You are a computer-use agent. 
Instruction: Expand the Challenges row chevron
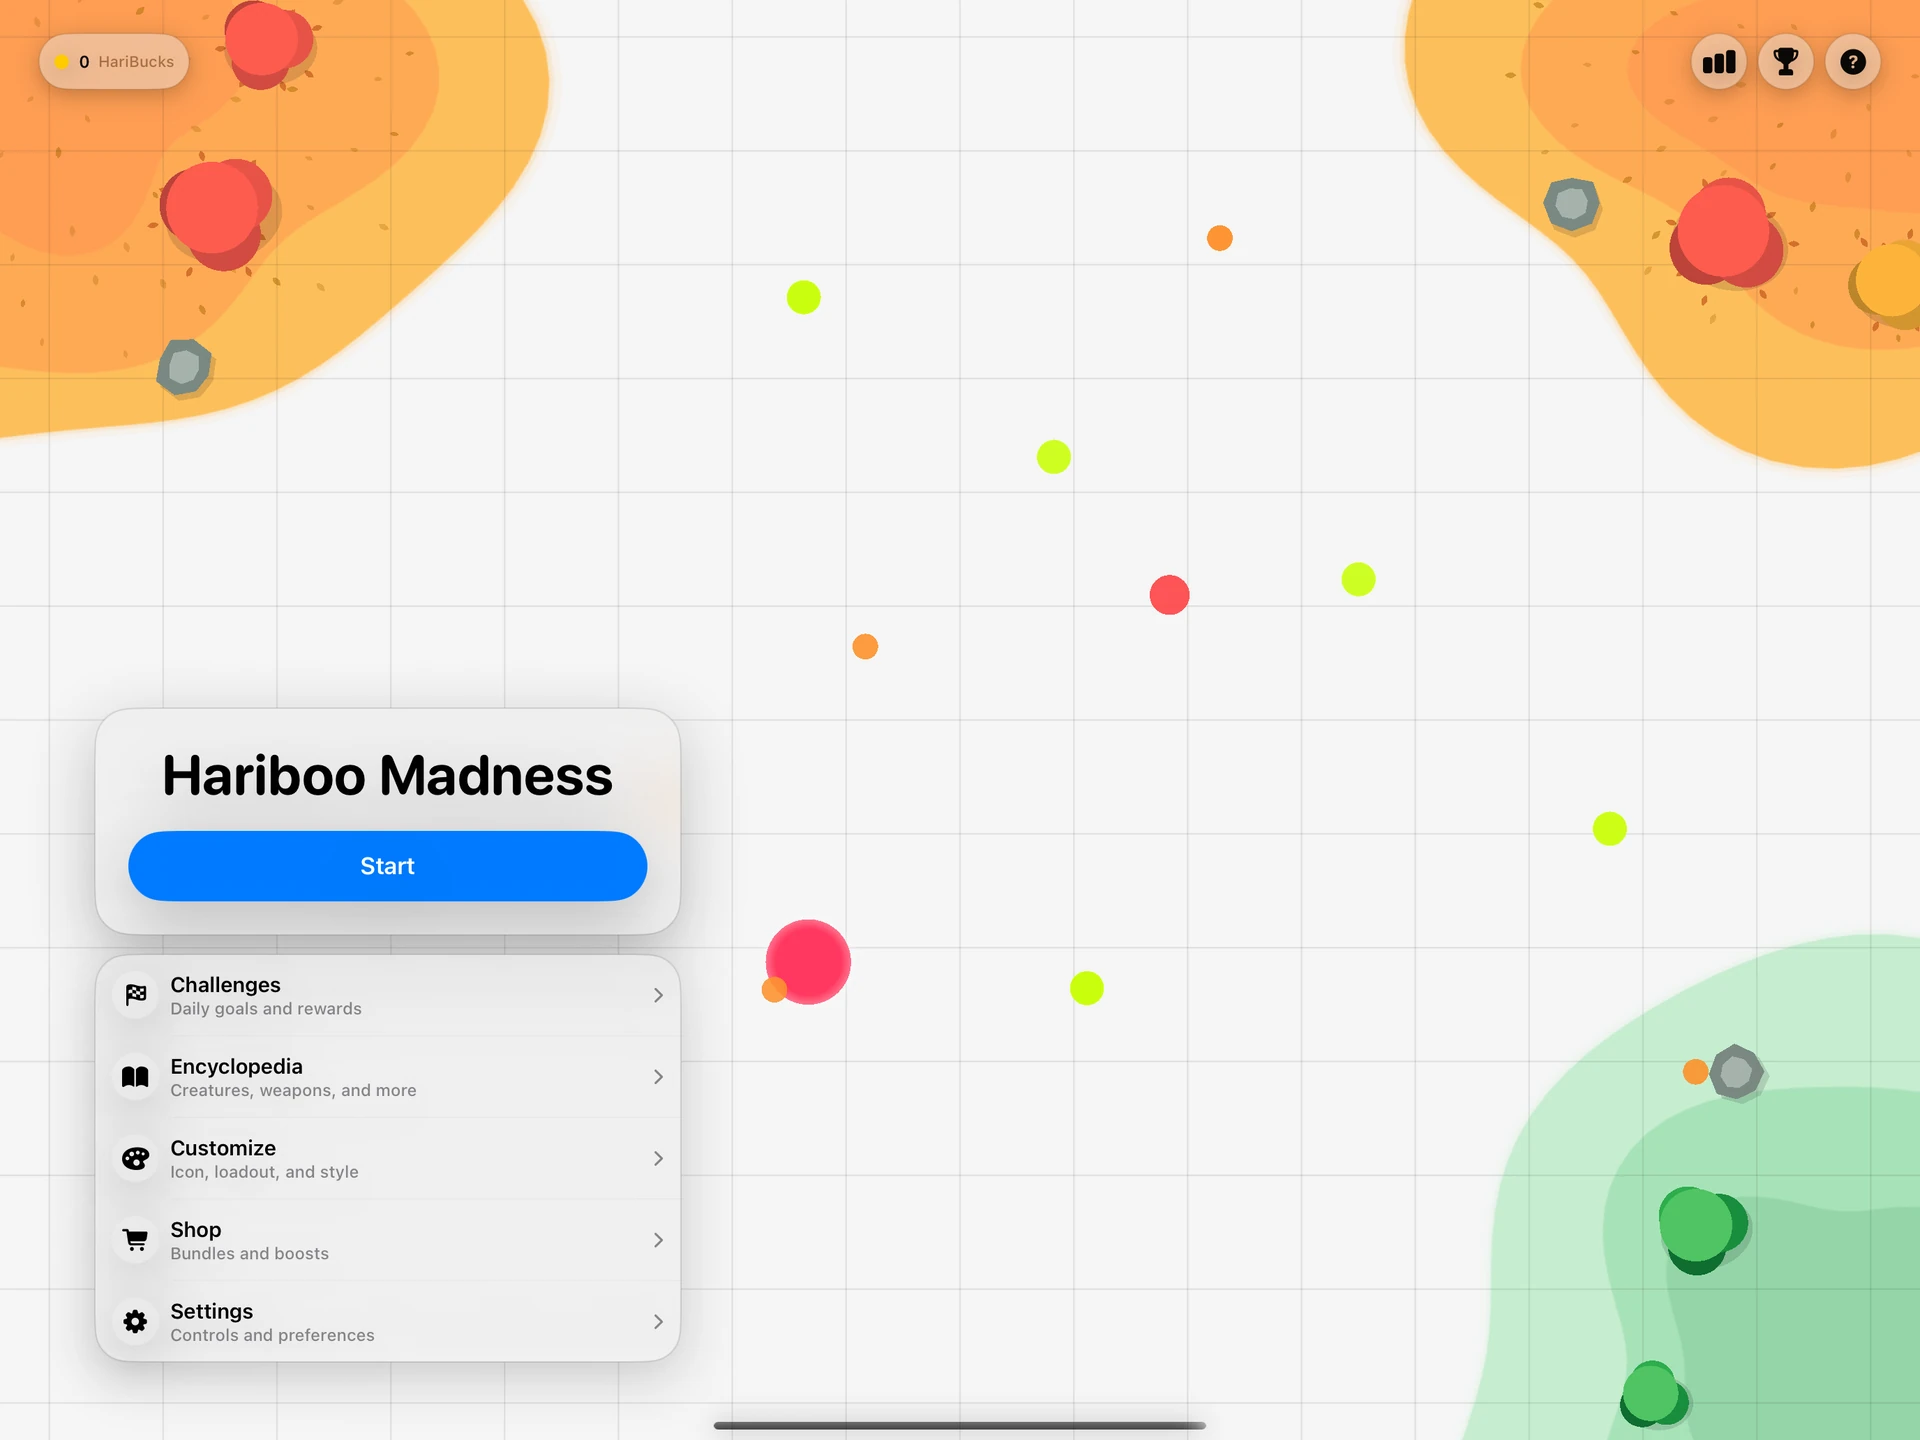click(x=658, y=995)
